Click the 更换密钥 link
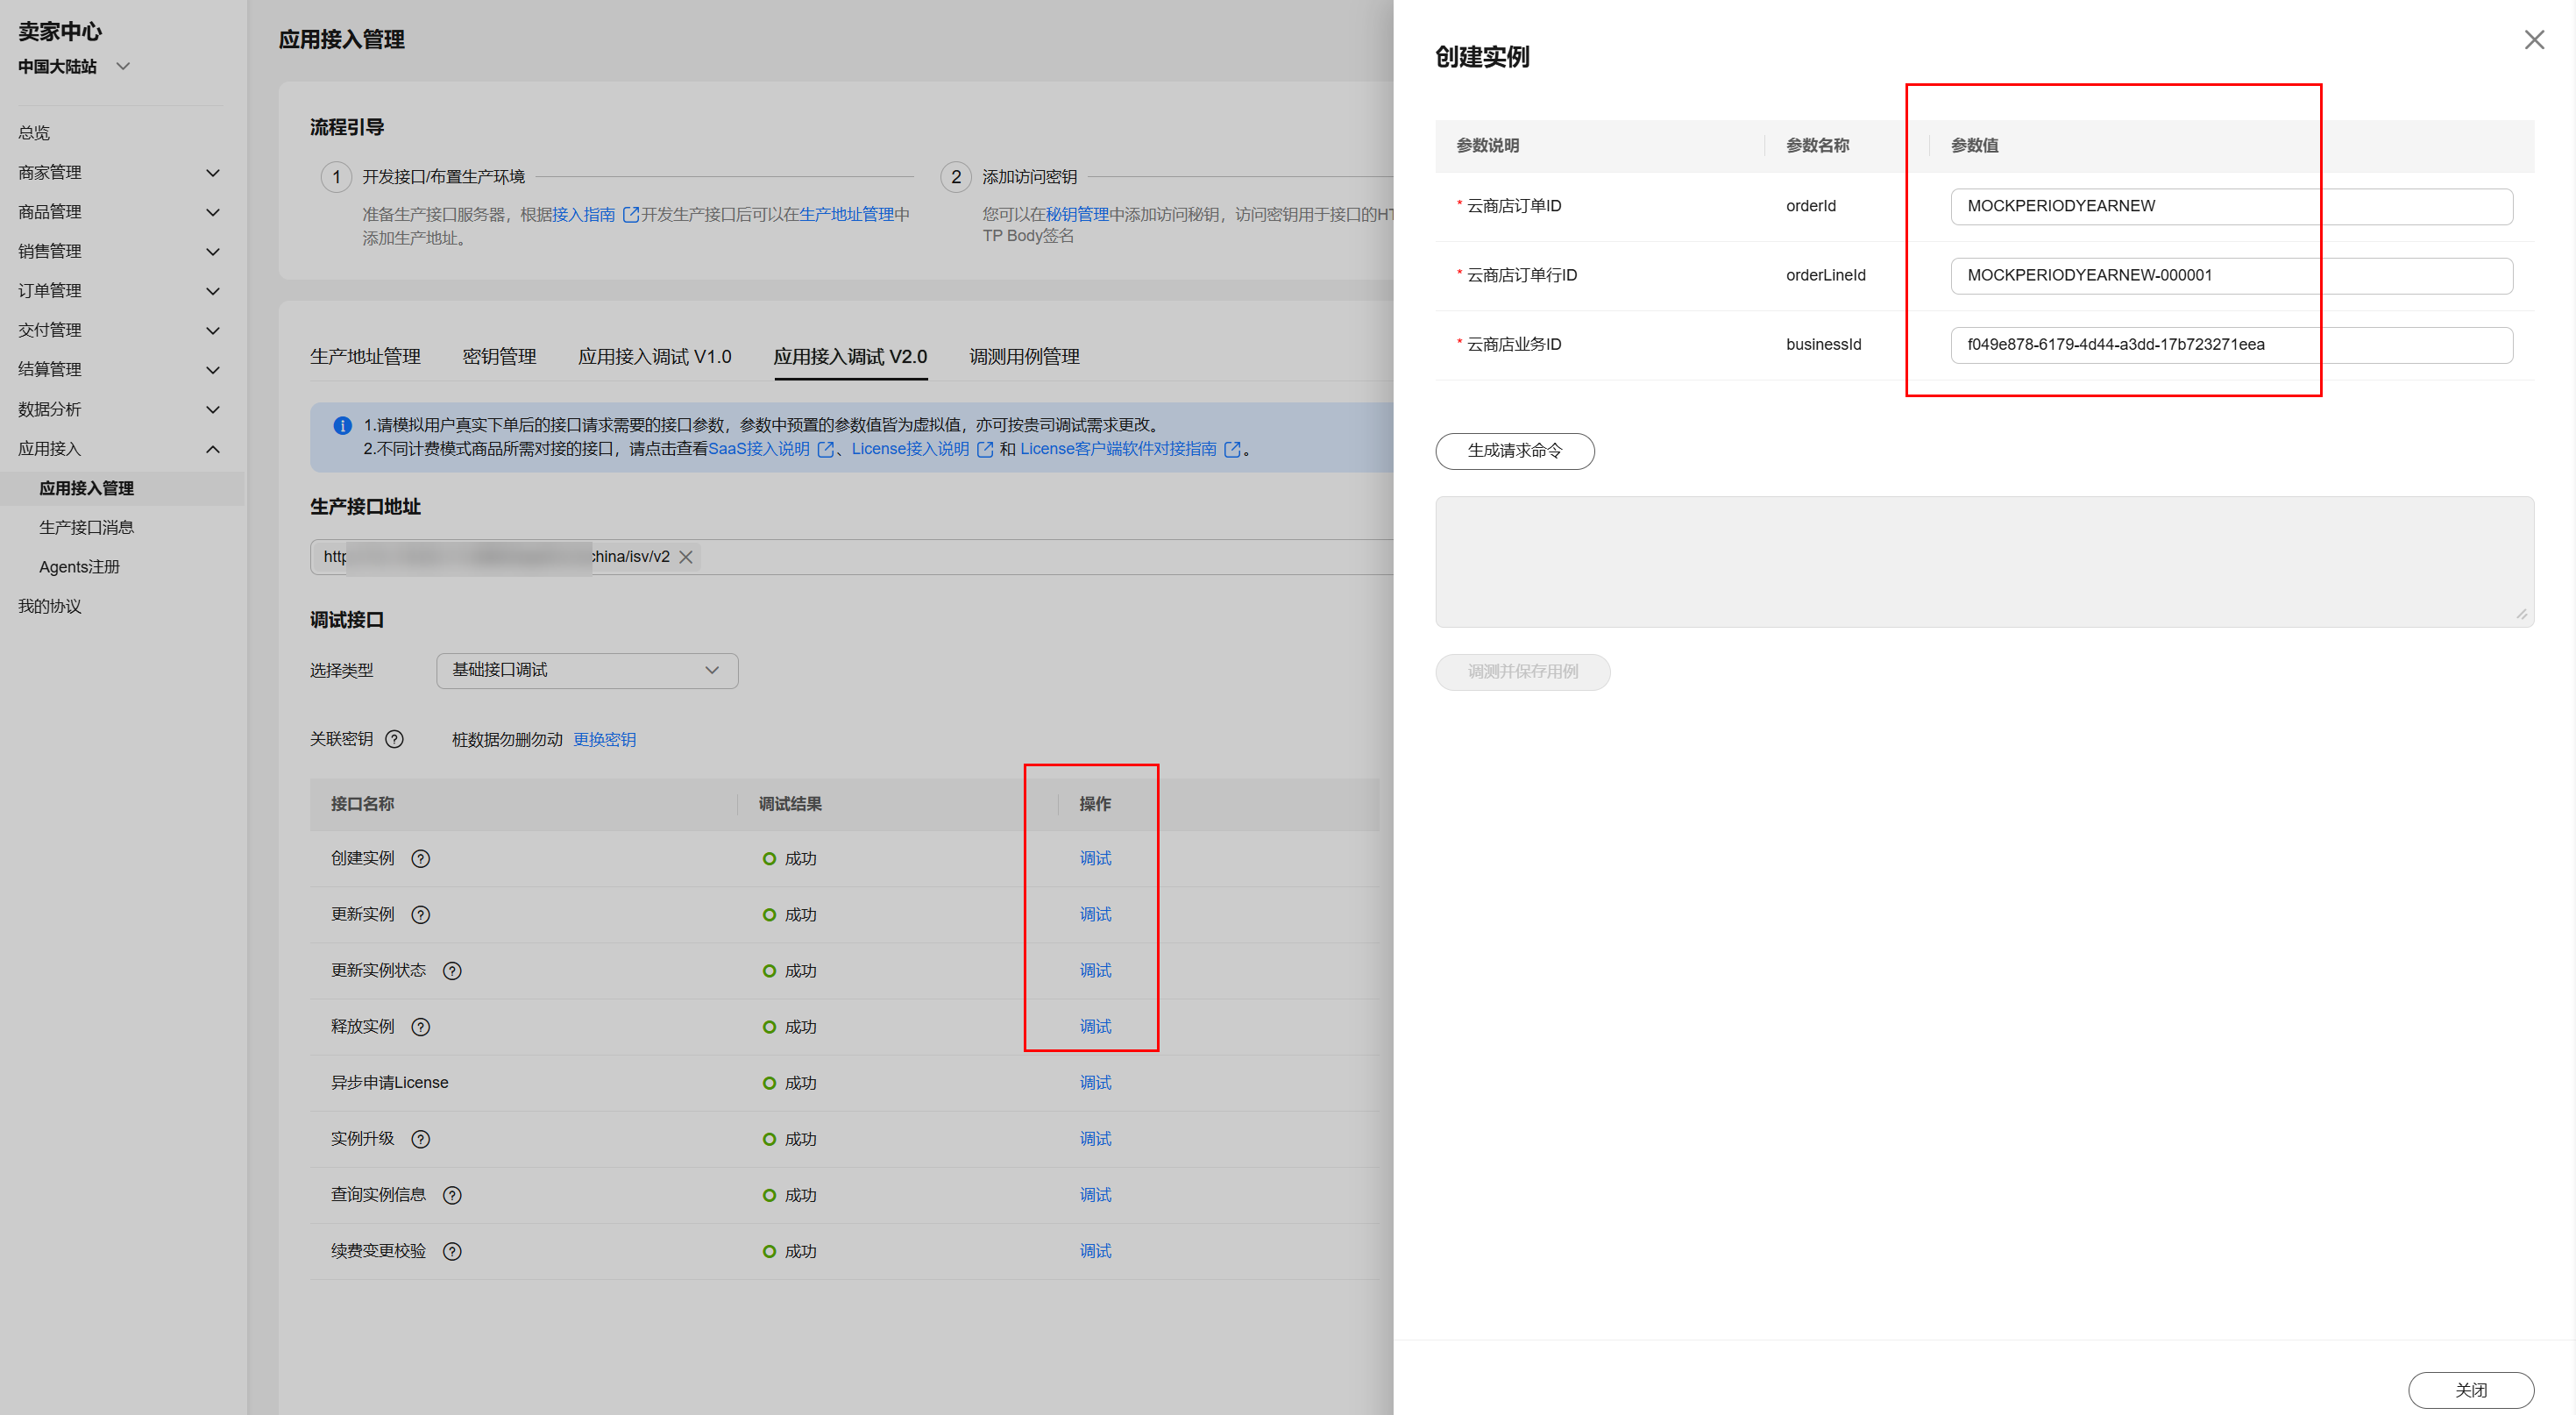 [x=604, y=739]
